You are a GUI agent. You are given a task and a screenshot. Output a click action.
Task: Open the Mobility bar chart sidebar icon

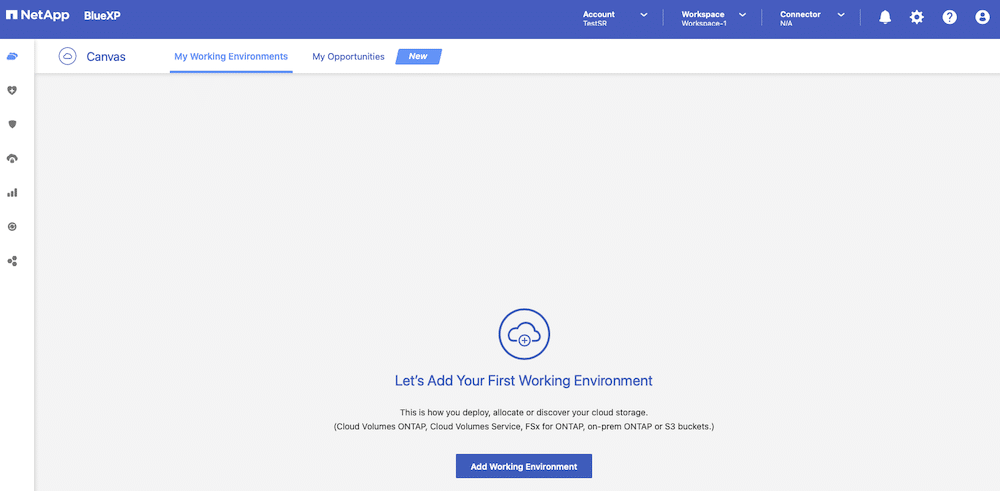[12, 192]
